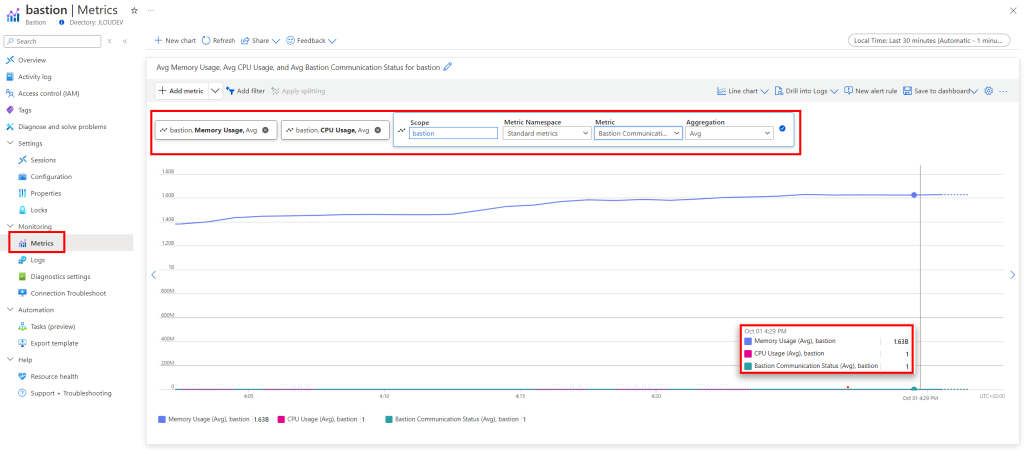Open Drill into Logs dropdown

point(807,91)
